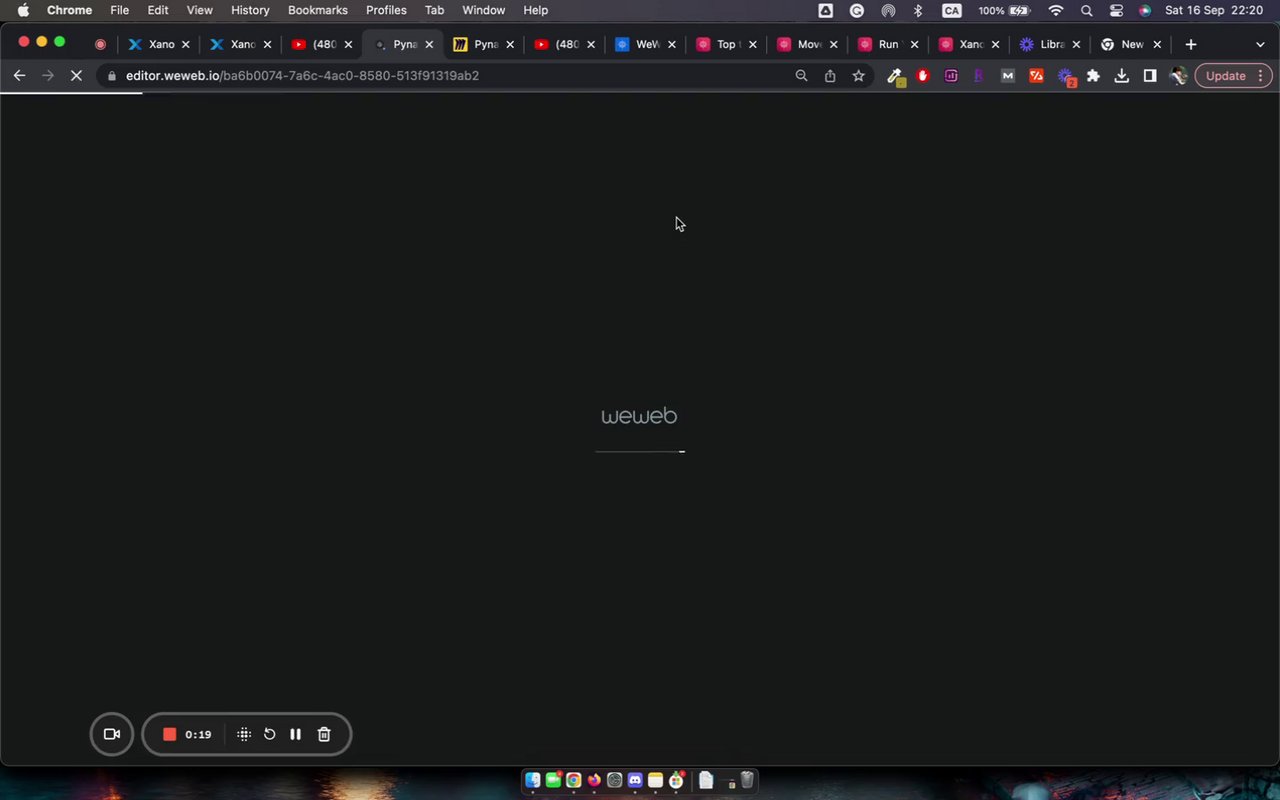This screenshot has height=800, width=1280.
Task: Open Control Center in the menu bar
Action: [x=1116, y=10]
